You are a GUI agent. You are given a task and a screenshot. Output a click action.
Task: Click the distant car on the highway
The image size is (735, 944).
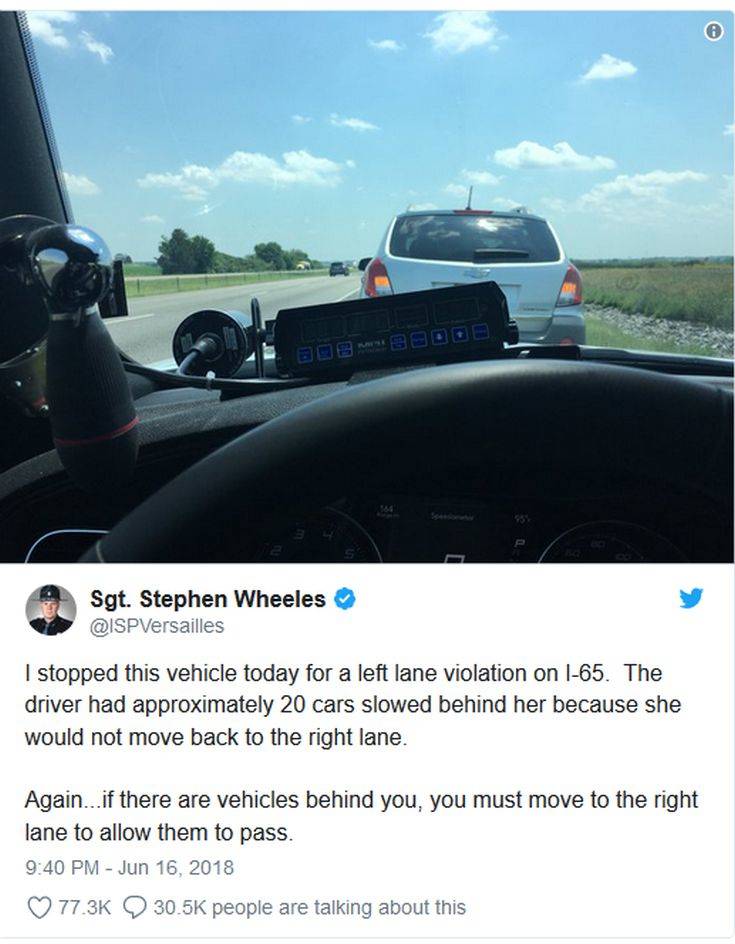339,269
